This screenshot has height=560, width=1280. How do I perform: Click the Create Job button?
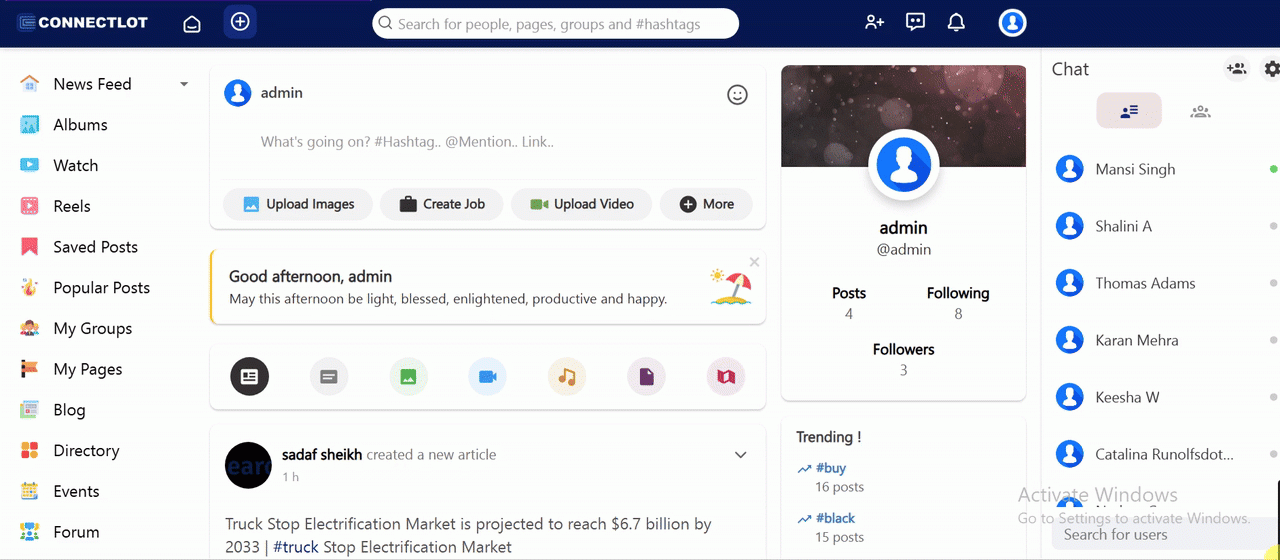coord(441,204)
